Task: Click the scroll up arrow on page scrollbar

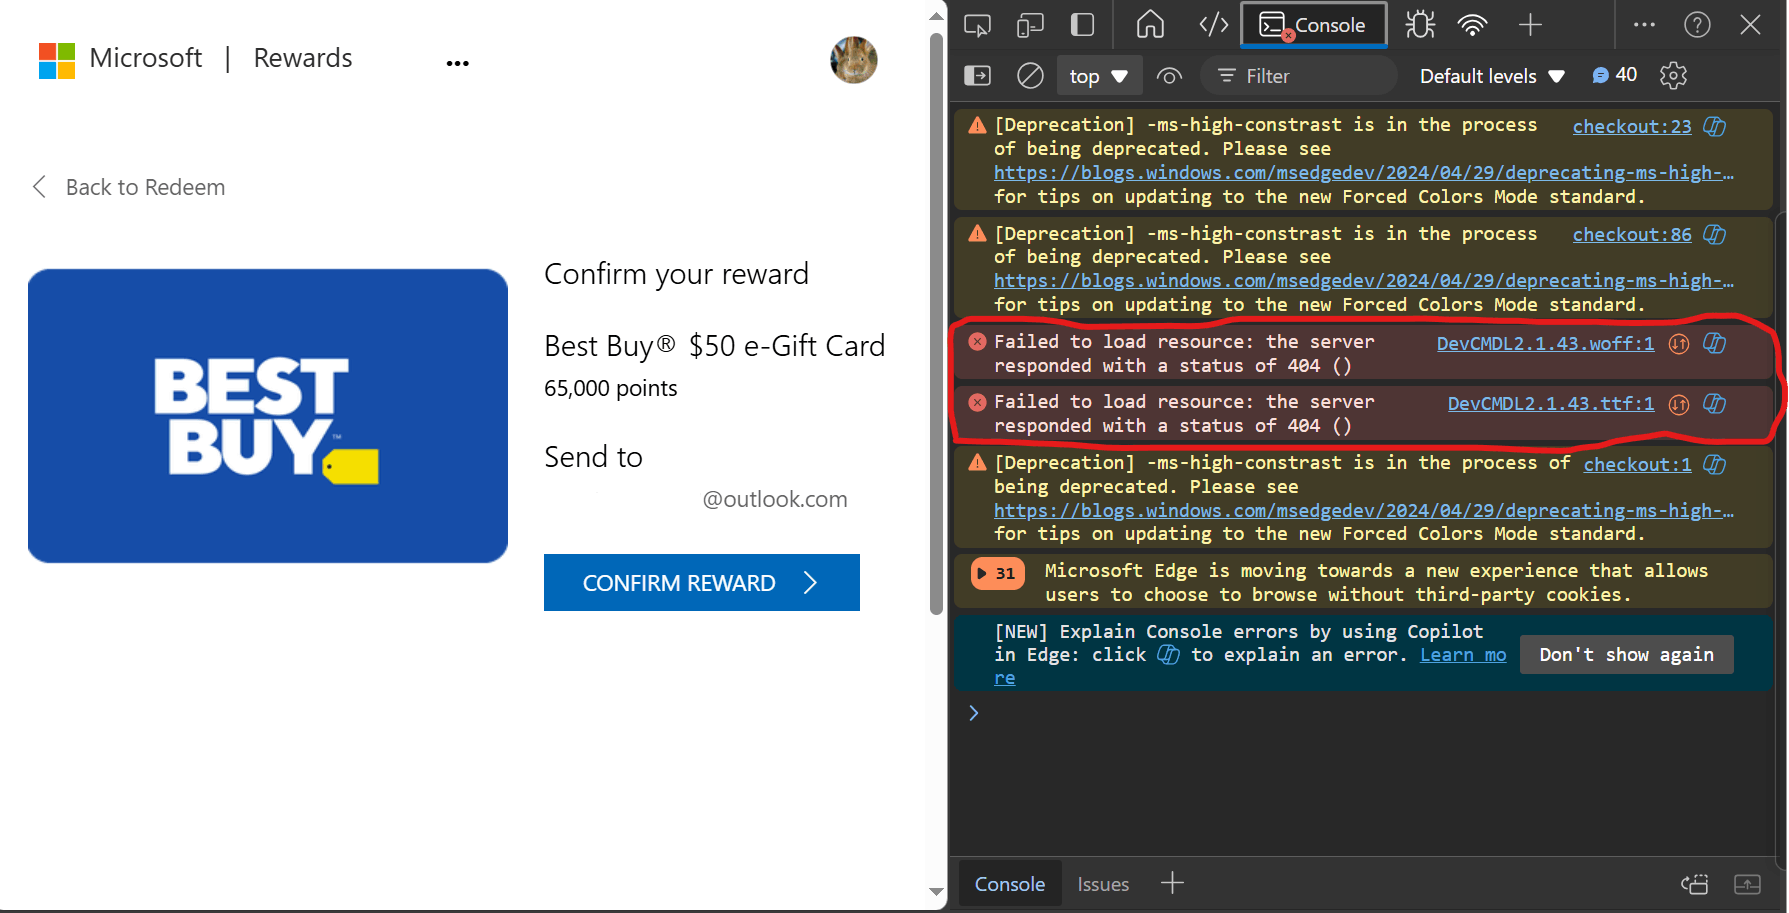Action: click(x=936, y=15)
